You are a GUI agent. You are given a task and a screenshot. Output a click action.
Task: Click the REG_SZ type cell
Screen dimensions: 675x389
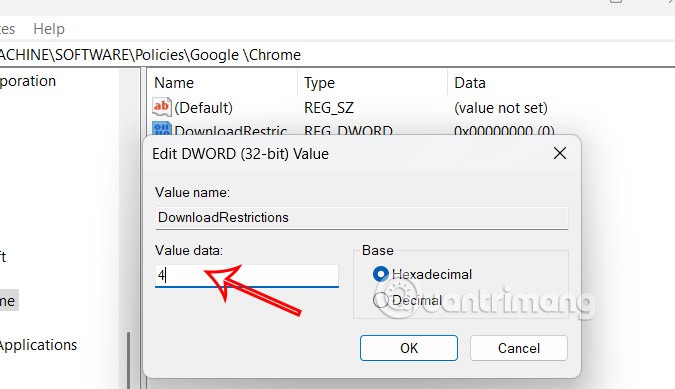tap(329, 108)
